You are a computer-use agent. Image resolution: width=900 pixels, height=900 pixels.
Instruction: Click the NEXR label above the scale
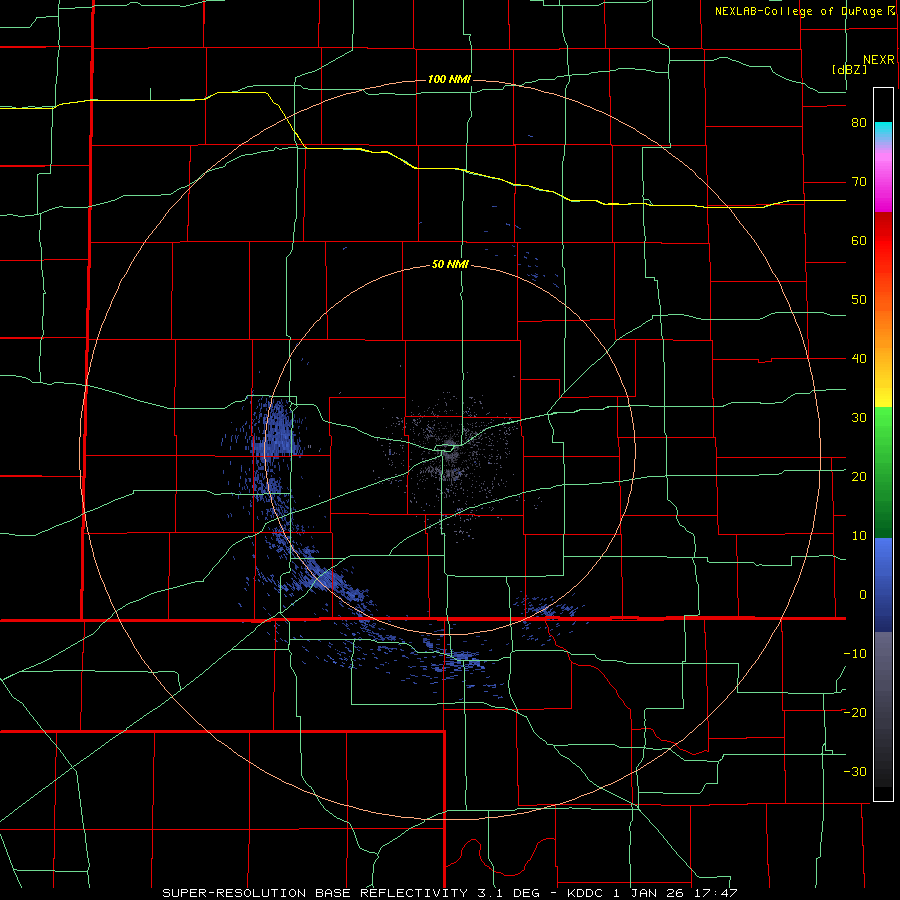(878, 60)
